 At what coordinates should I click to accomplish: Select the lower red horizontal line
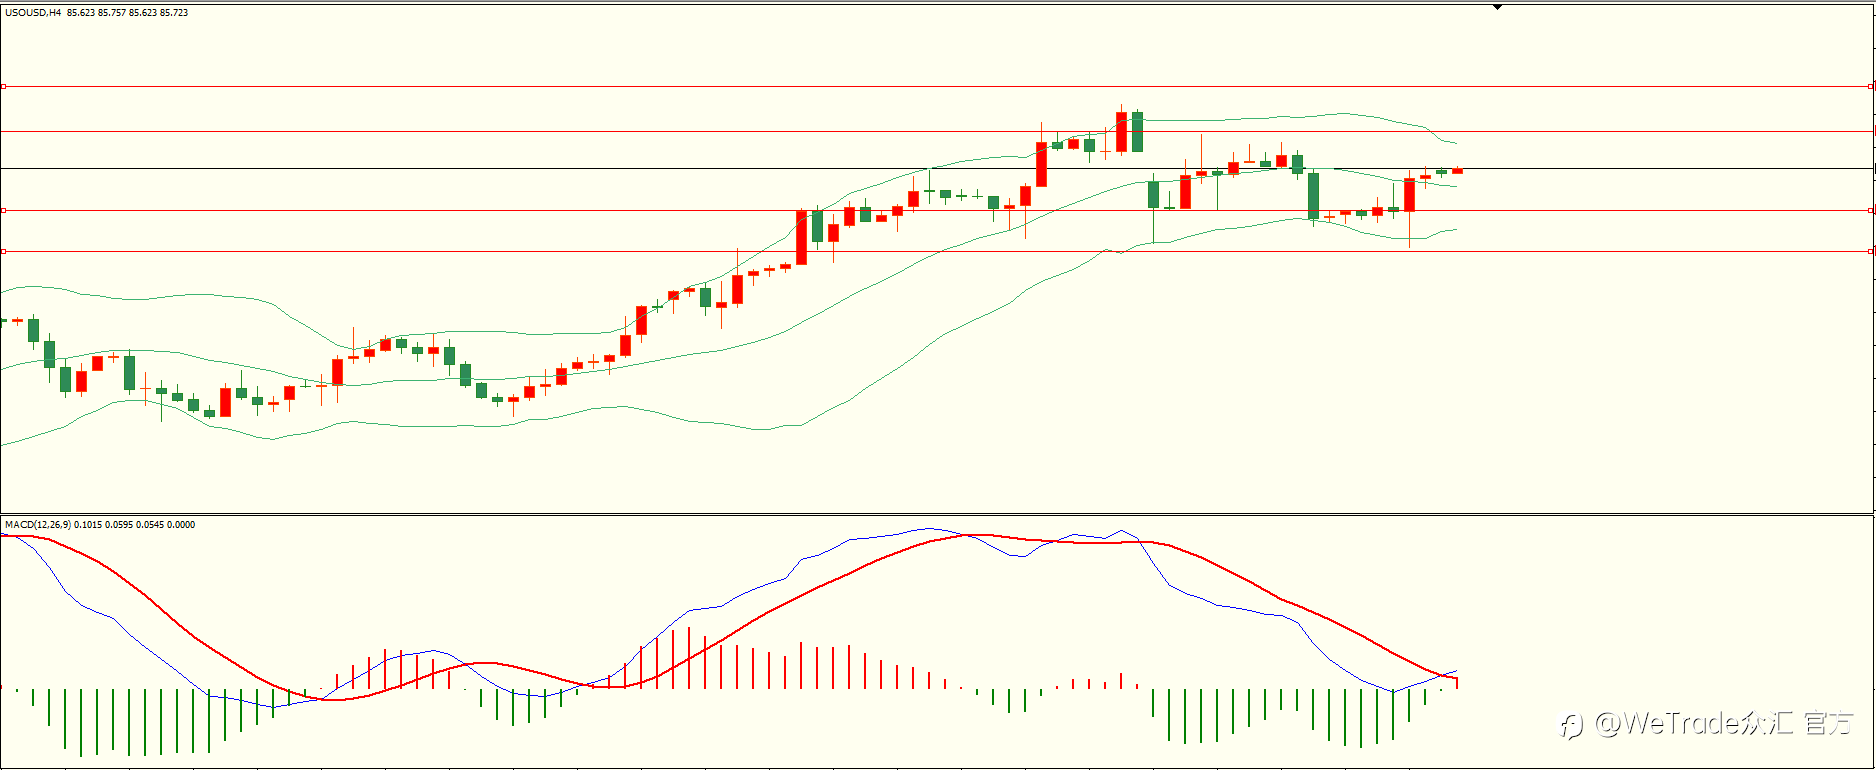pos(937,211)
